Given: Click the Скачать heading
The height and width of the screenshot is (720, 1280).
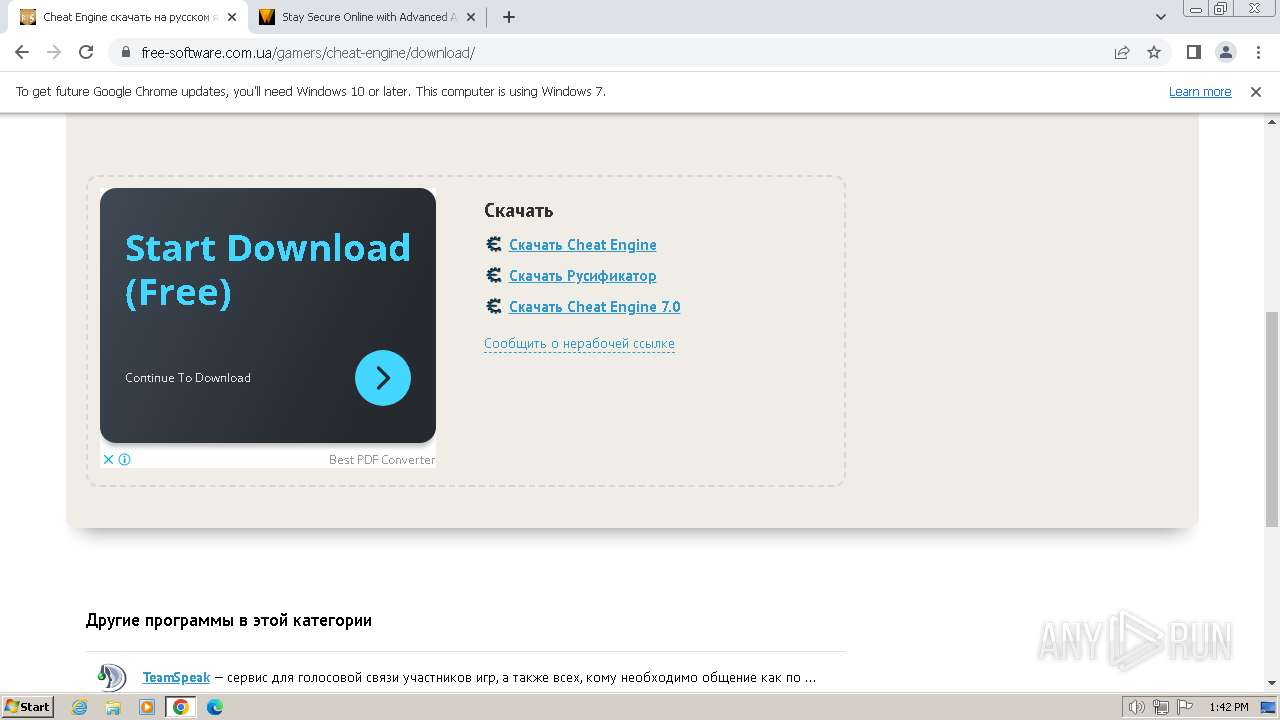Looking at the screenshot, I should (x=518, y=210).
